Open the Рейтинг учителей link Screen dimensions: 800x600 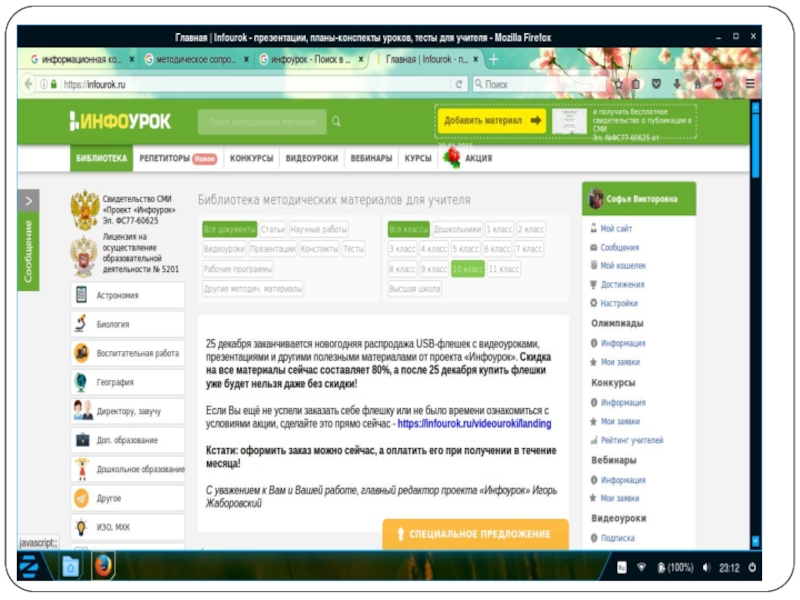pos(632,440)
